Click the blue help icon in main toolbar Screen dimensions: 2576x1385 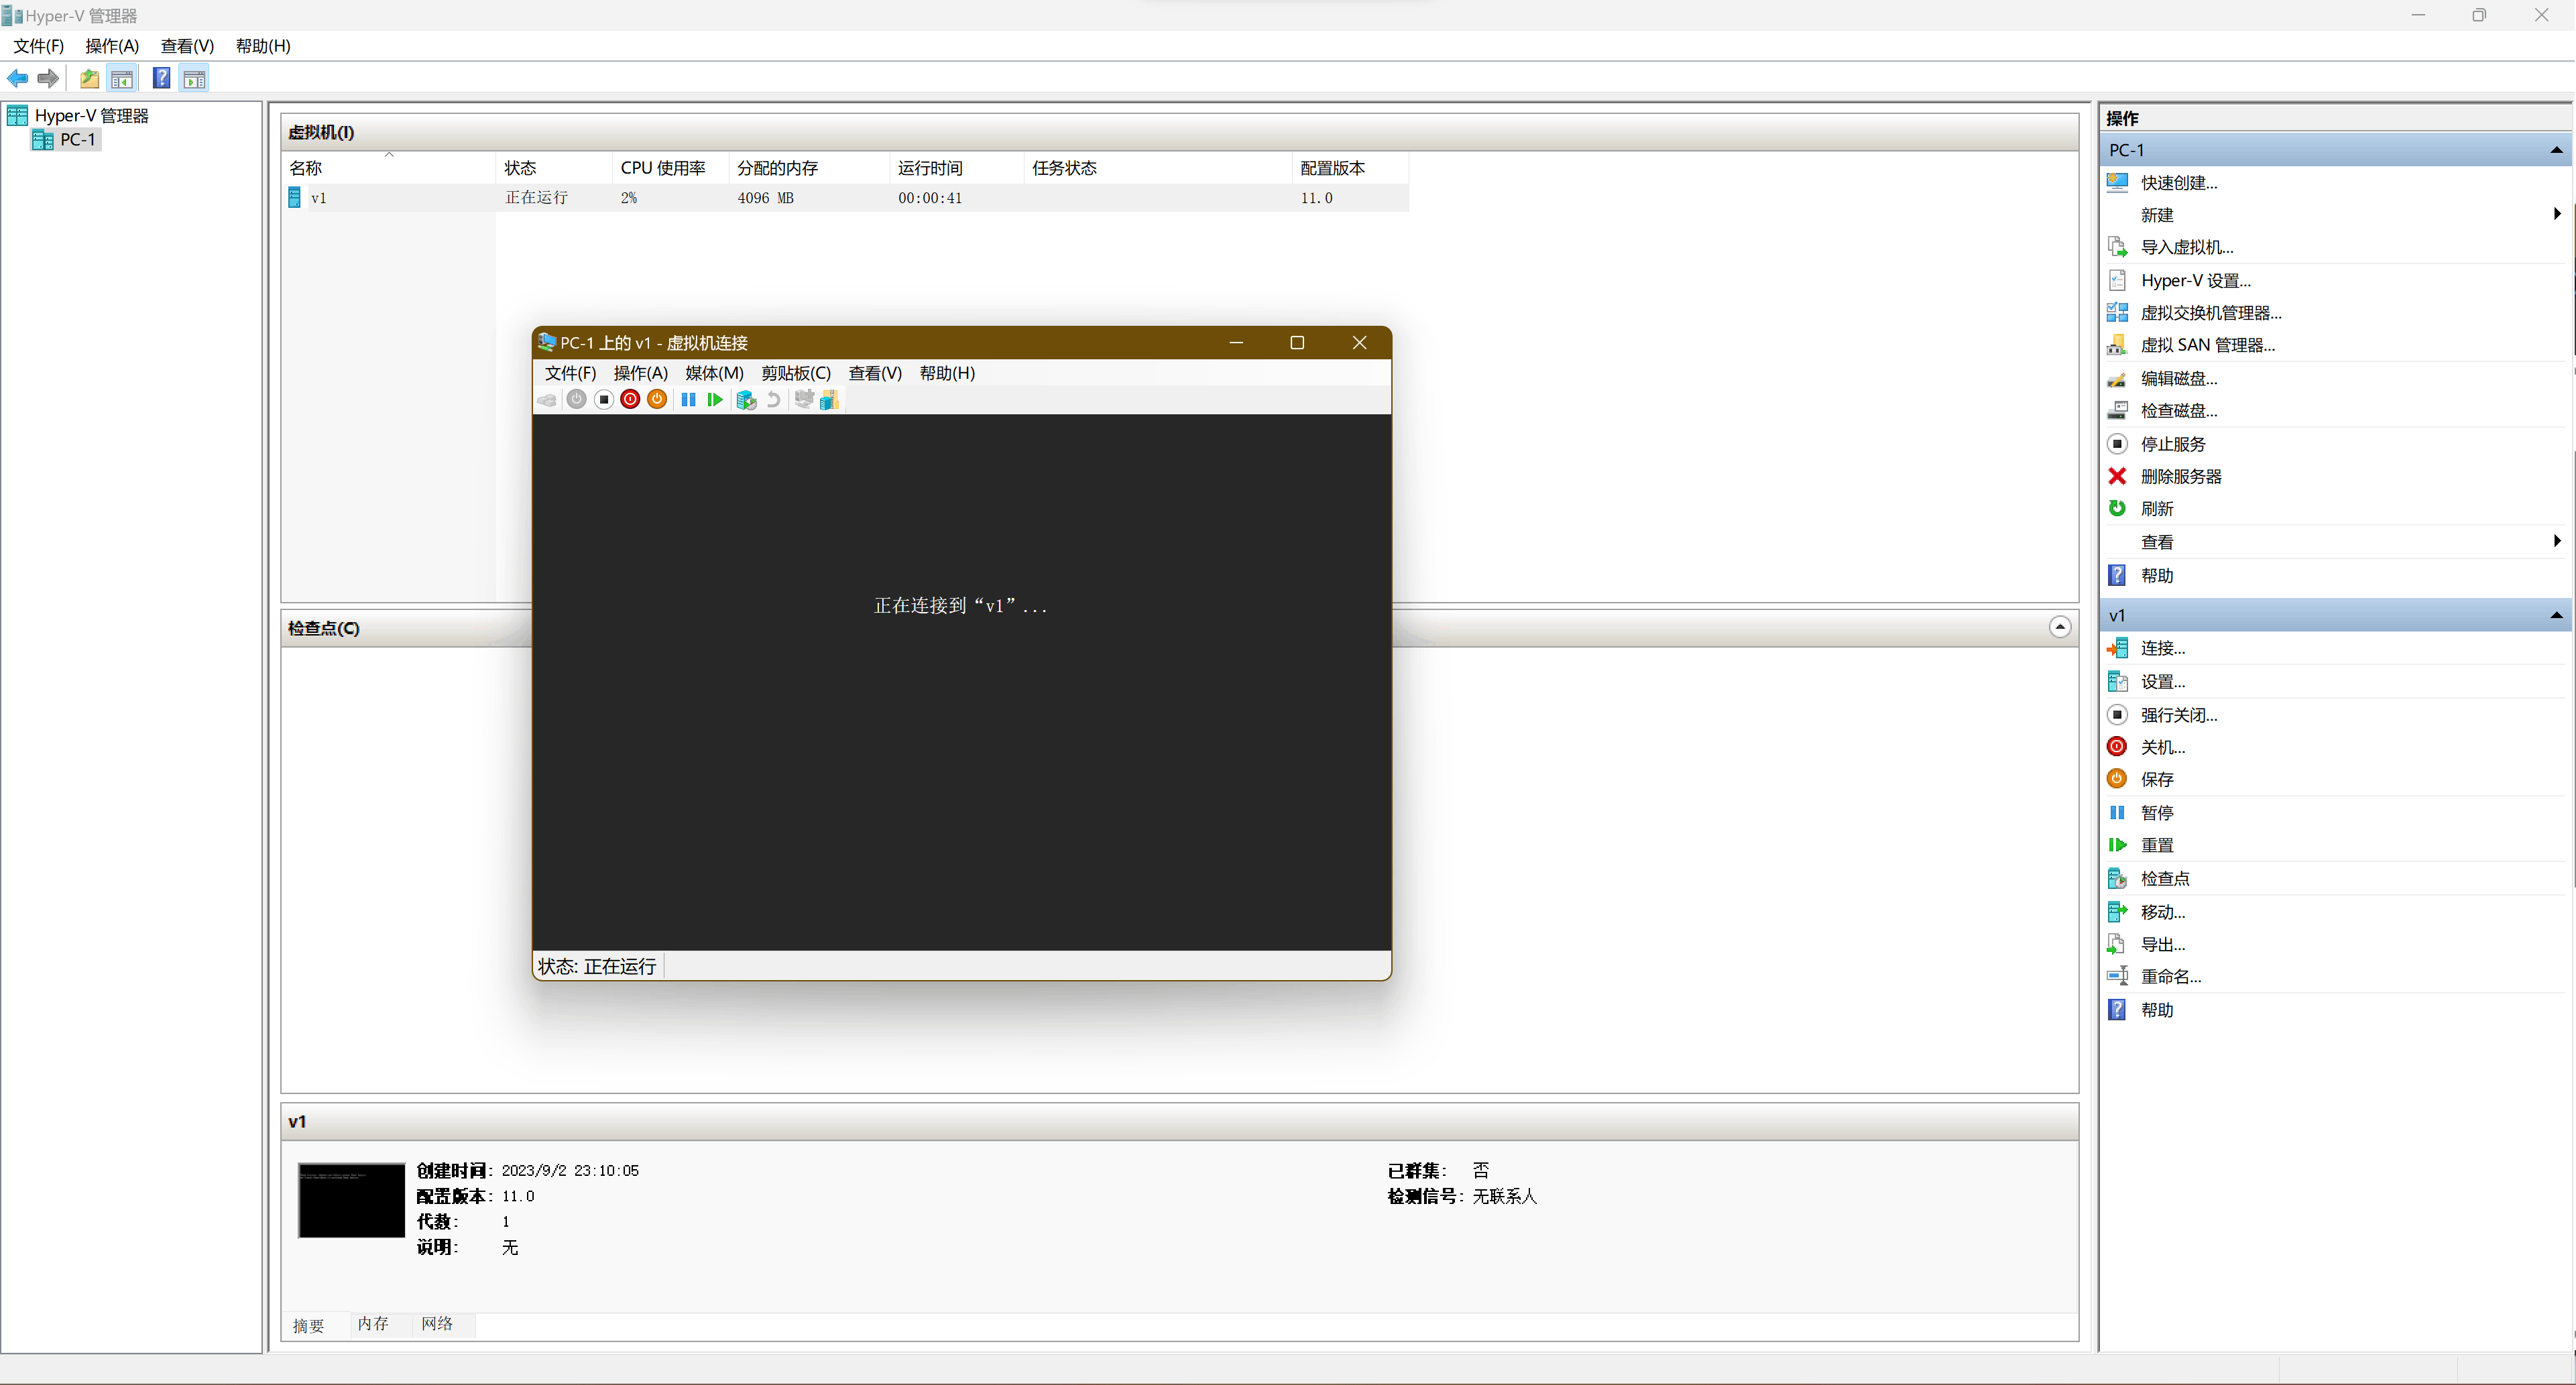161,79
